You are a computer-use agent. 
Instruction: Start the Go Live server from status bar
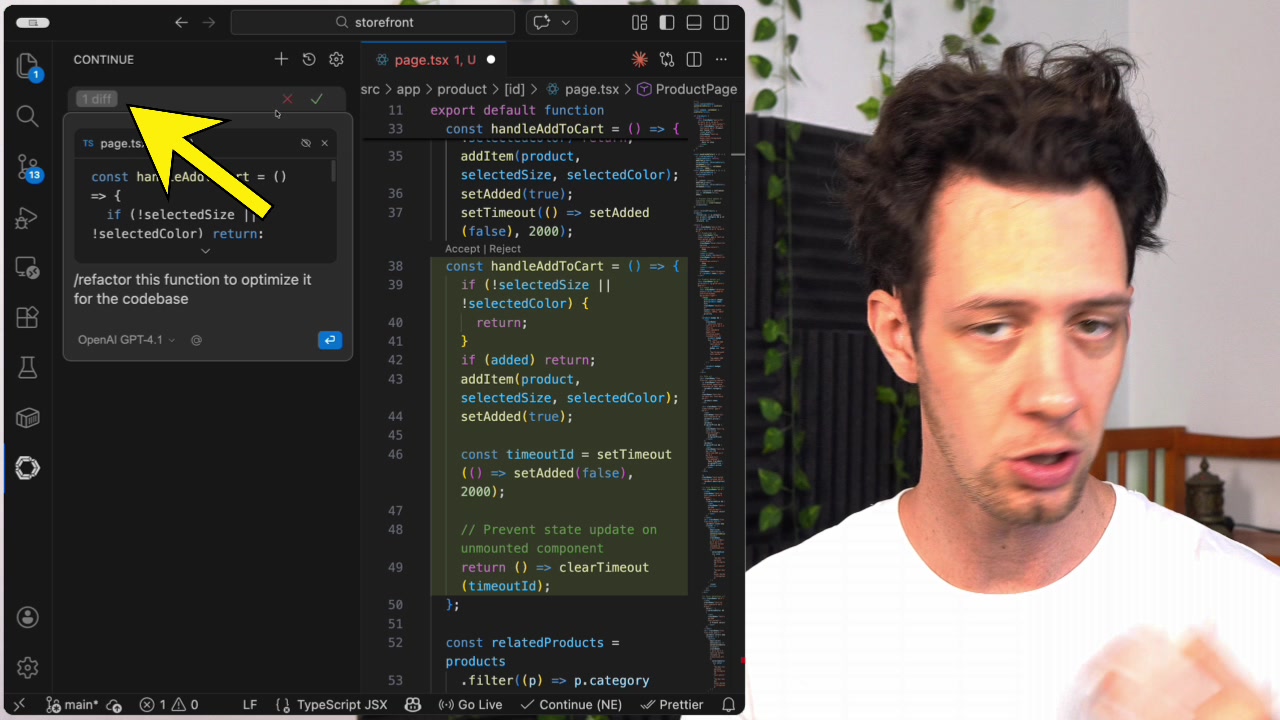click(470, 704)
